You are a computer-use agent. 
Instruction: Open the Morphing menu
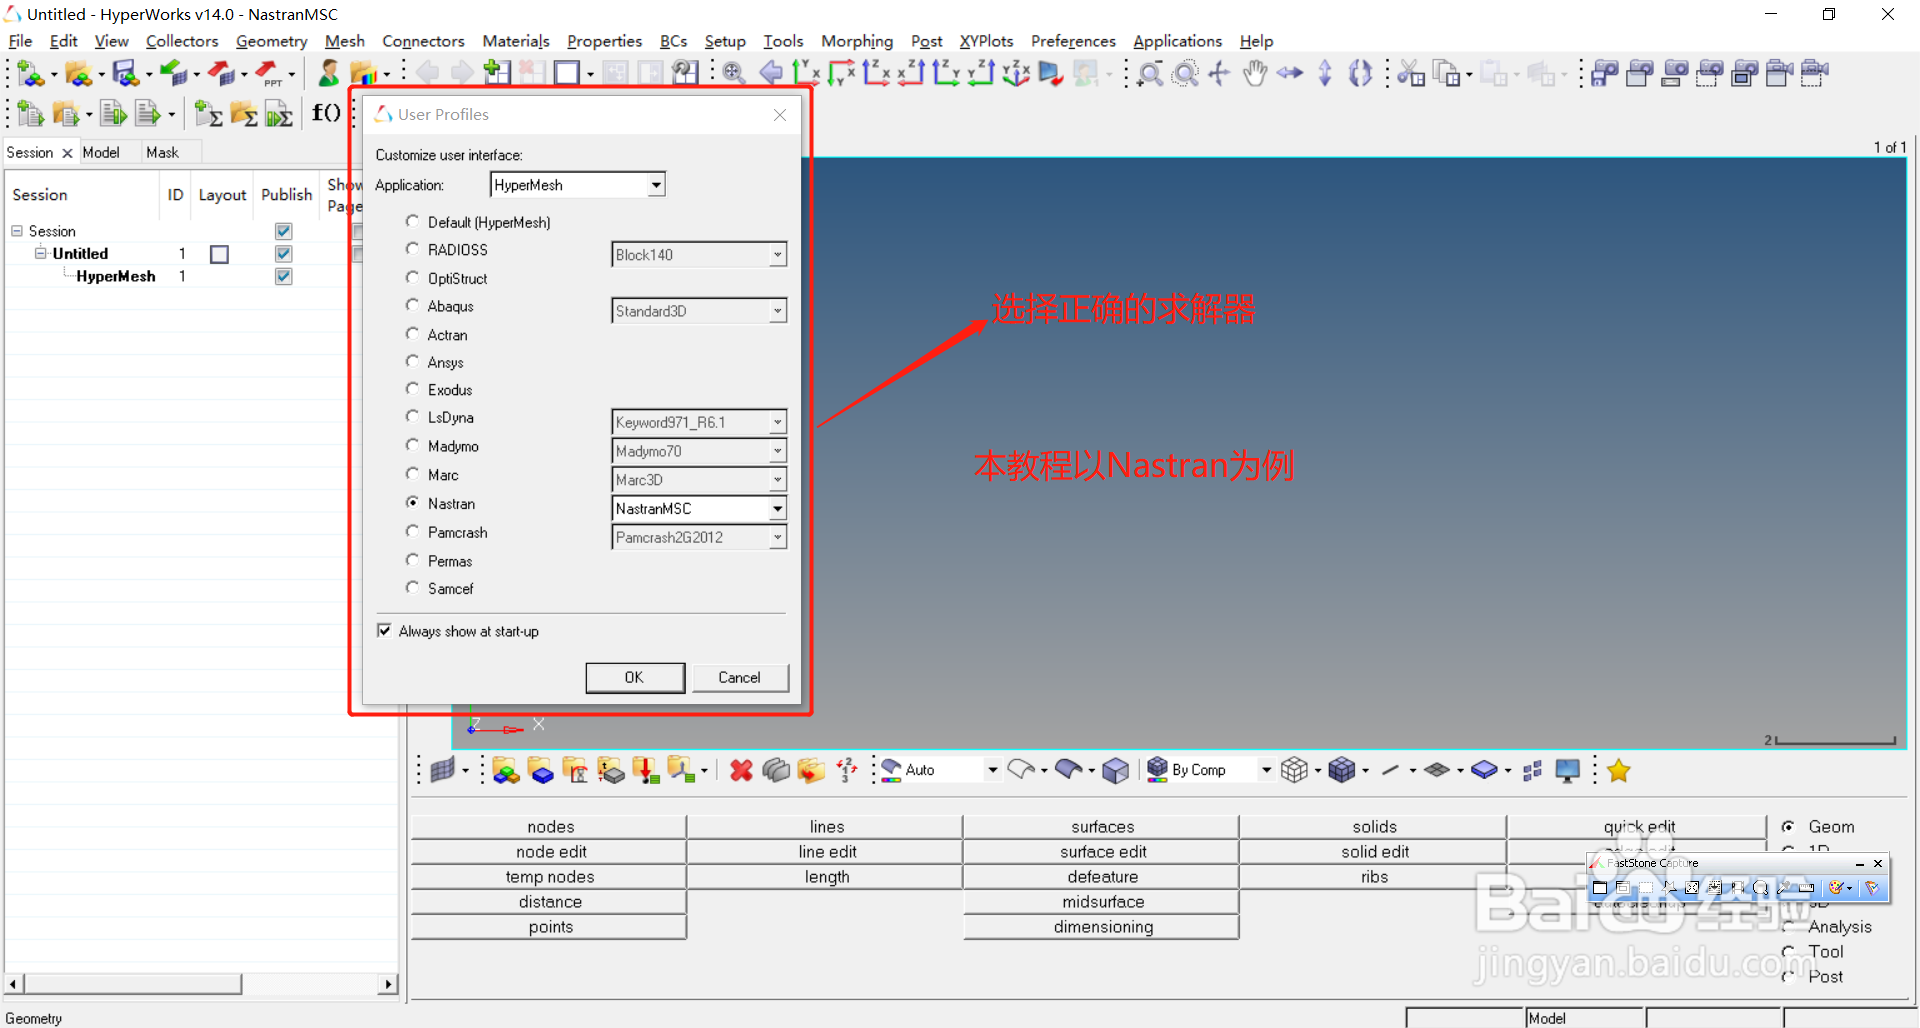[x=857, y=41]
